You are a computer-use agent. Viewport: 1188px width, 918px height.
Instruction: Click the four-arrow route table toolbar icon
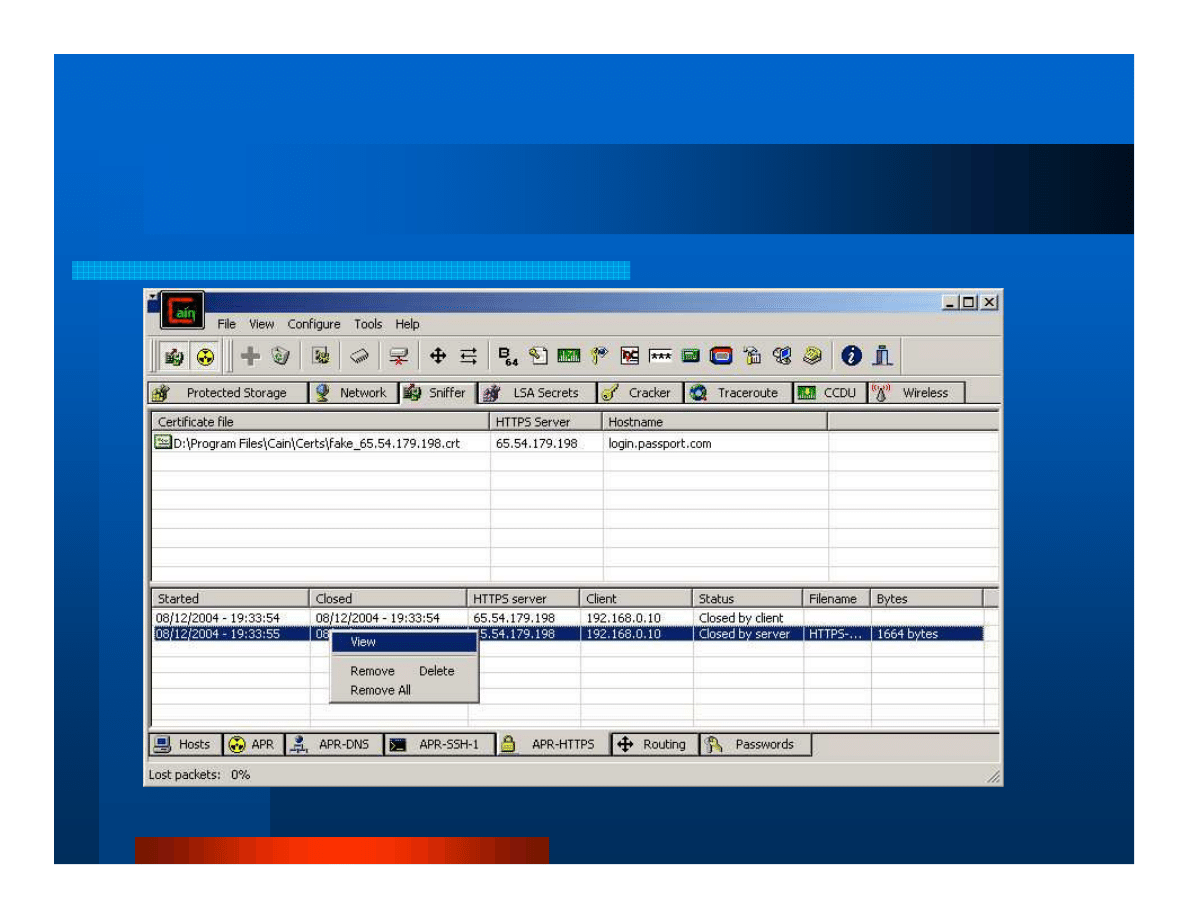point(437,356)
